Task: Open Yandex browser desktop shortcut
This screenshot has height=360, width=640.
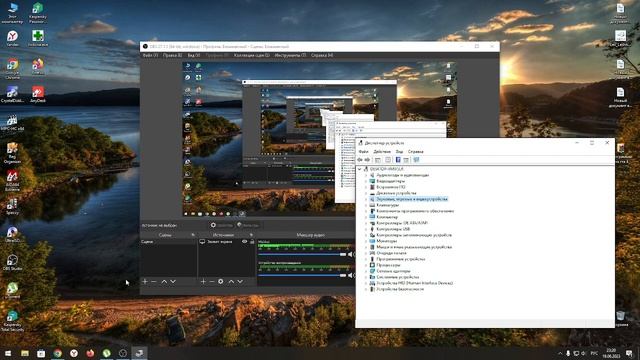Action: click(x=12, y=38)
